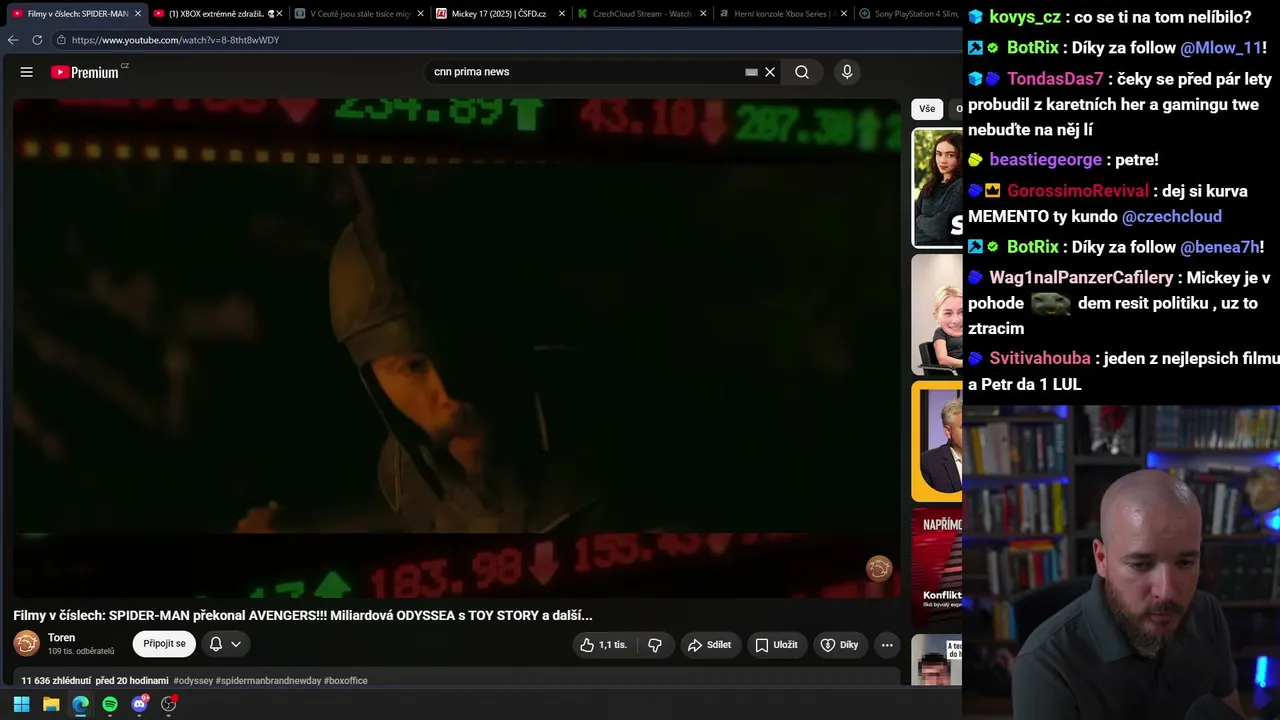Open the Windows Start menu

coord(21,704)
